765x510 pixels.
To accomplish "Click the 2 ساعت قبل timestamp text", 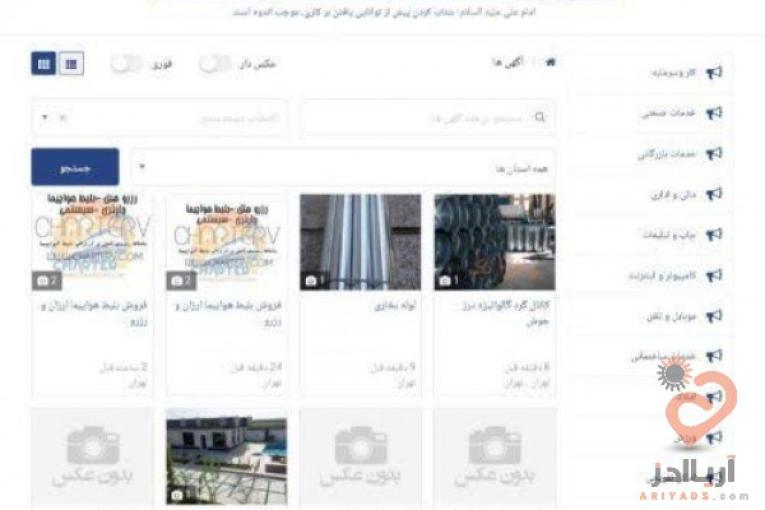I will [x=123, y=367].
